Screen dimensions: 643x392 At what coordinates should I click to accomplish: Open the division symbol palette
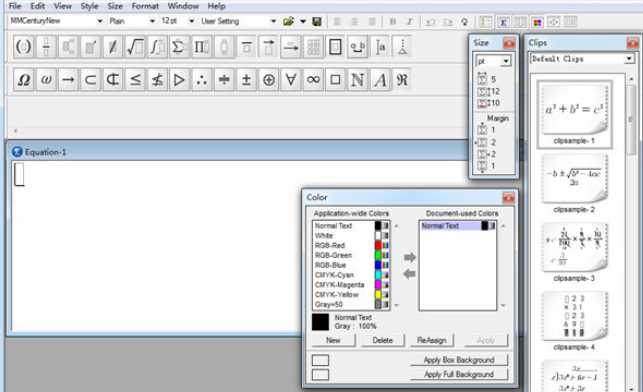(x=224, y=80)
